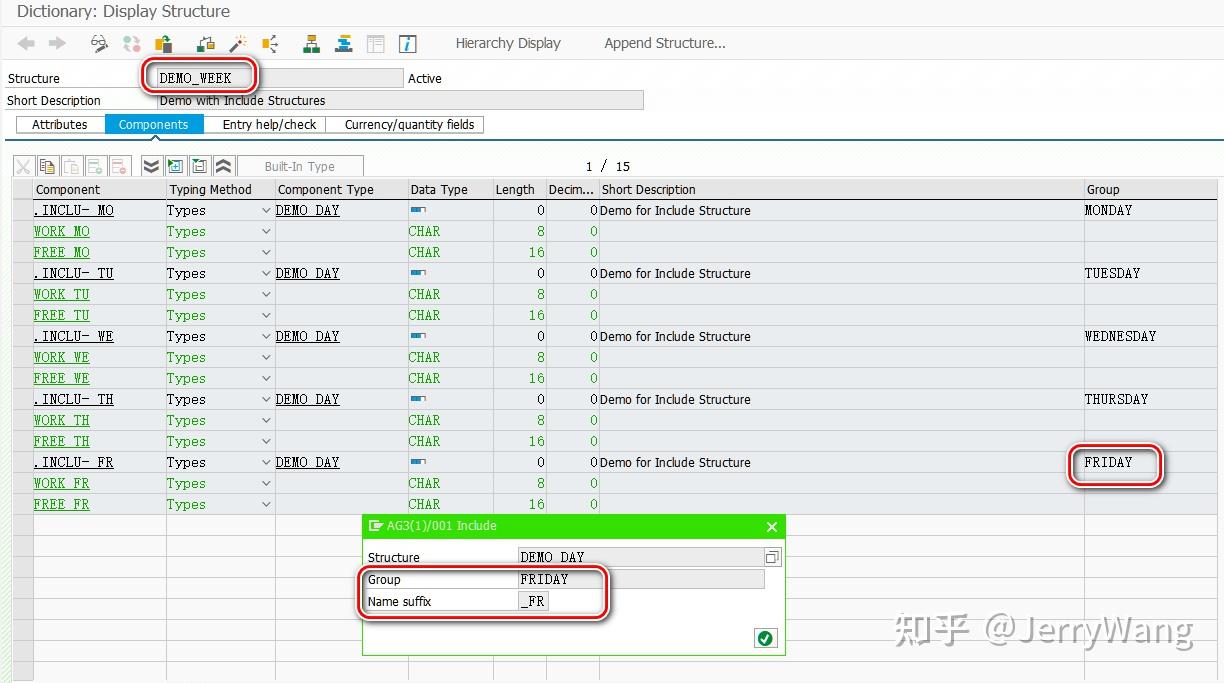Image resolution: width=1224 pixels, height=683 pixels.
Task: Open the DEMO_DAY component type link
Action: [x=307, y=210]
